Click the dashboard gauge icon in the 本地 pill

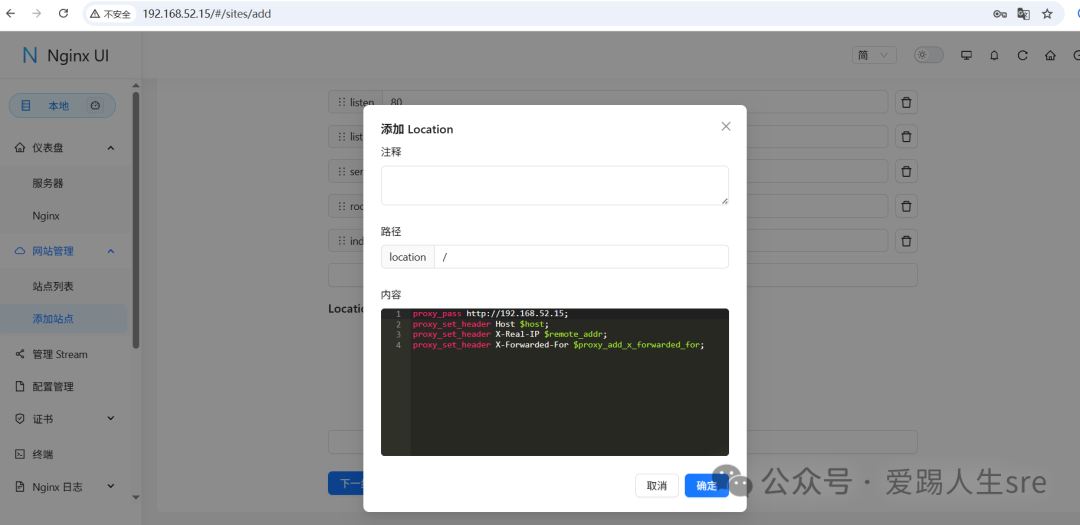tap(95, 105)
